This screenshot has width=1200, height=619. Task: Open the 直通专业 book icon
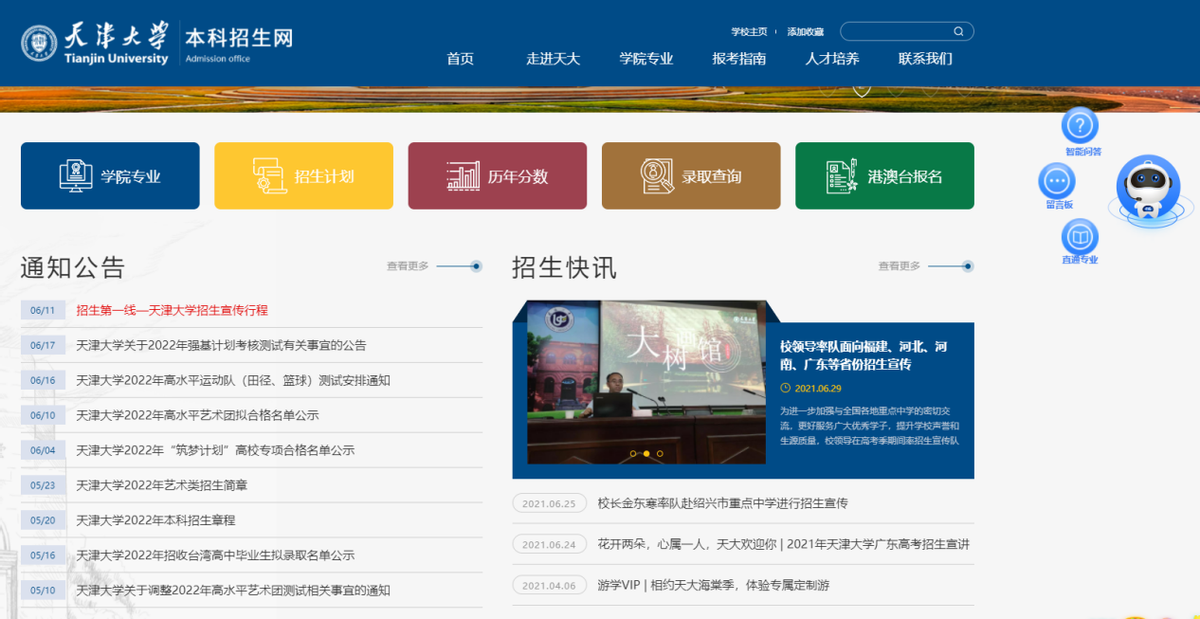pyautogui.click(x=1079, y=237)
